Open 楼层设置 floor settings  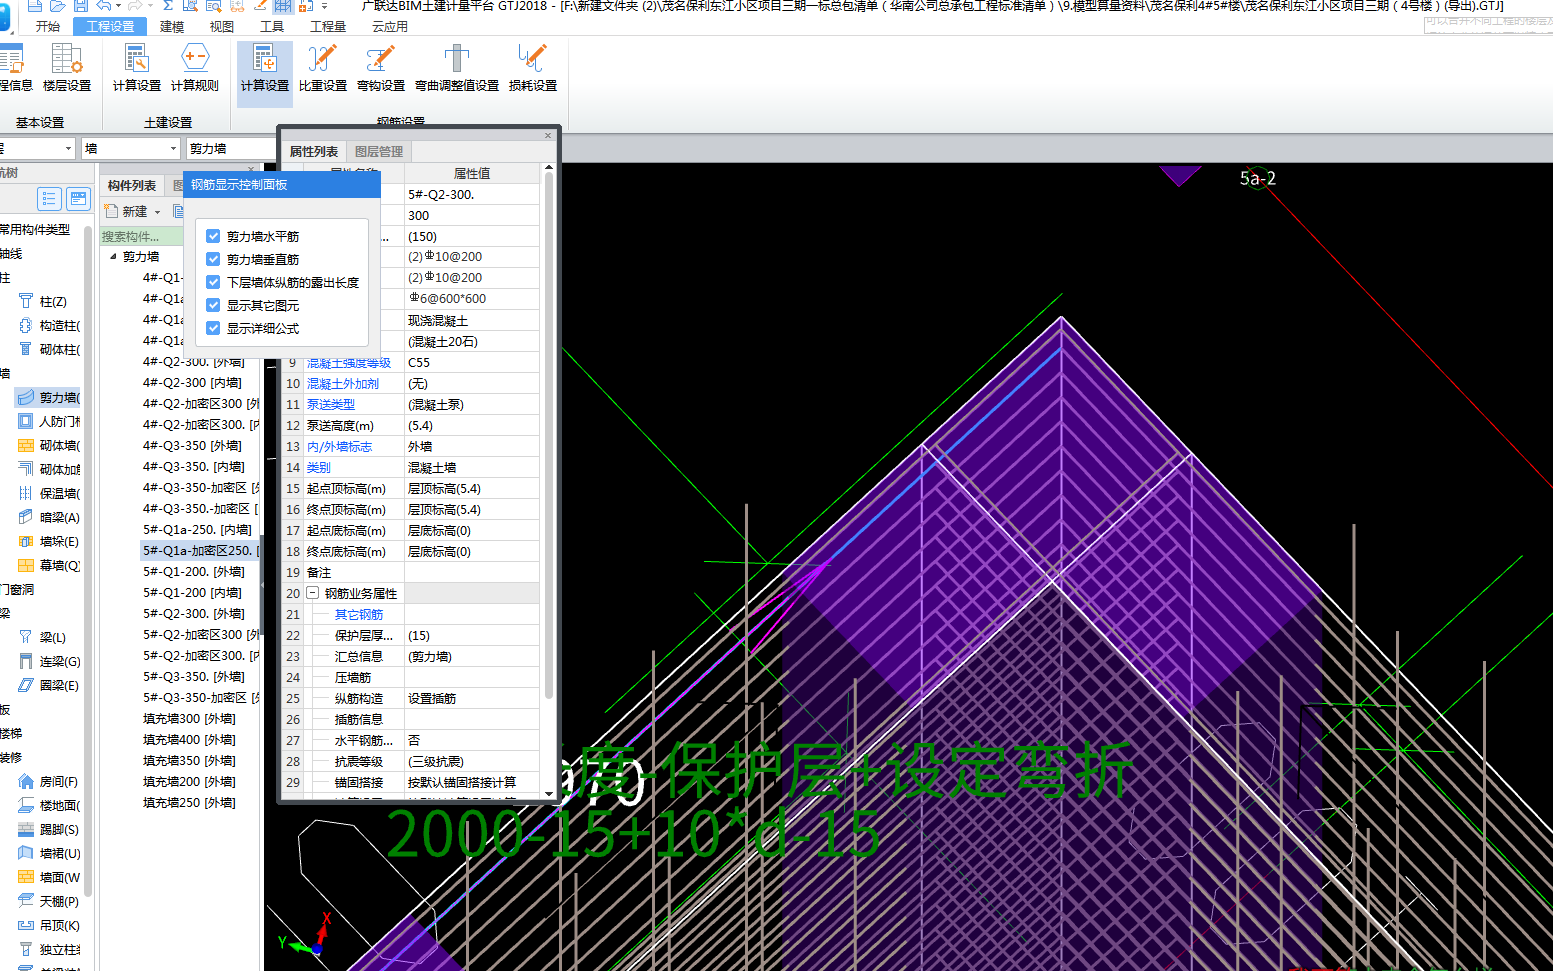[66, 68]
